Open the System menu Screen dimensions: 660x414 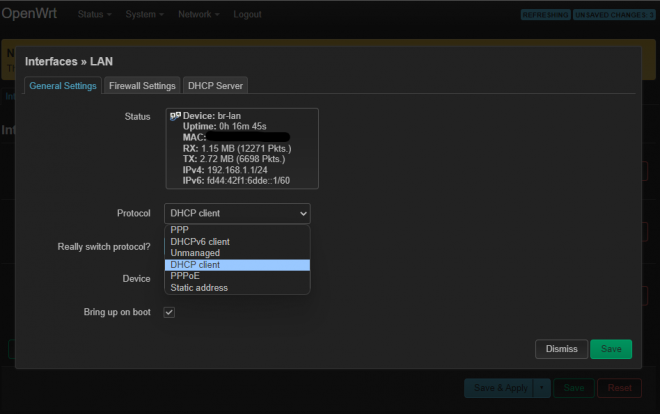click(x=146, y=15)
